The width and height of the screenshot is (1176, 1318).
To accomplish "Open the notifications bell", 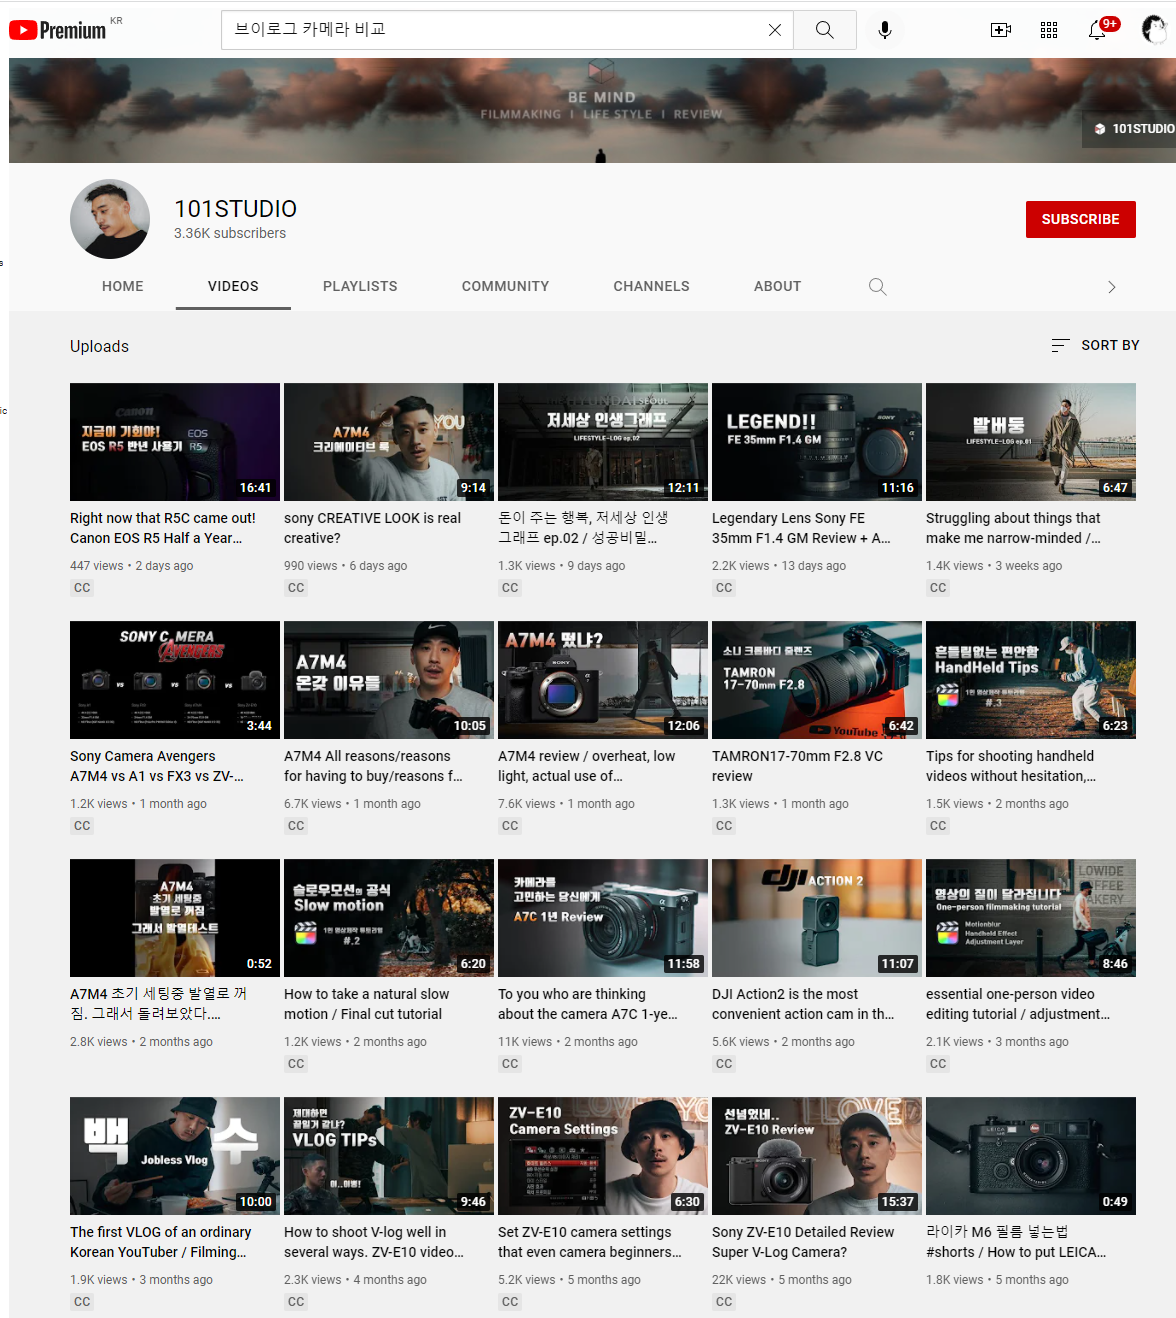I will click(x=1097, y=30).
